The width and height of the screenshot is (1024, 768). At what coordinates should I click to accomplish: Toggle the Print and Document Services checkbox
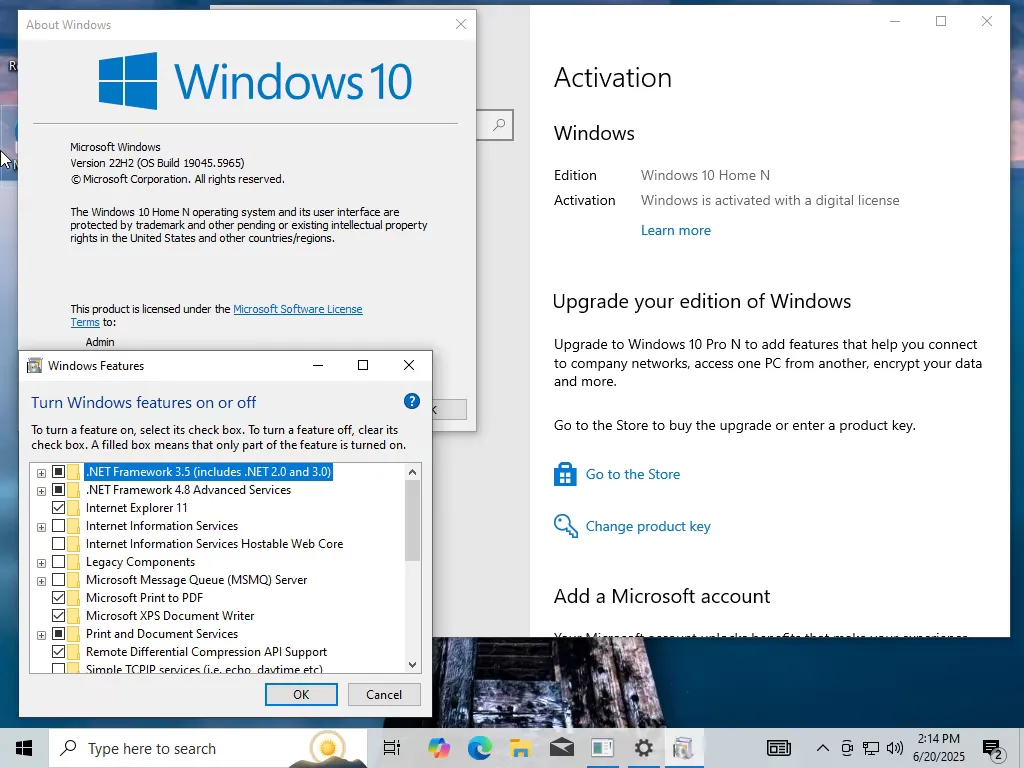point(58,633)
